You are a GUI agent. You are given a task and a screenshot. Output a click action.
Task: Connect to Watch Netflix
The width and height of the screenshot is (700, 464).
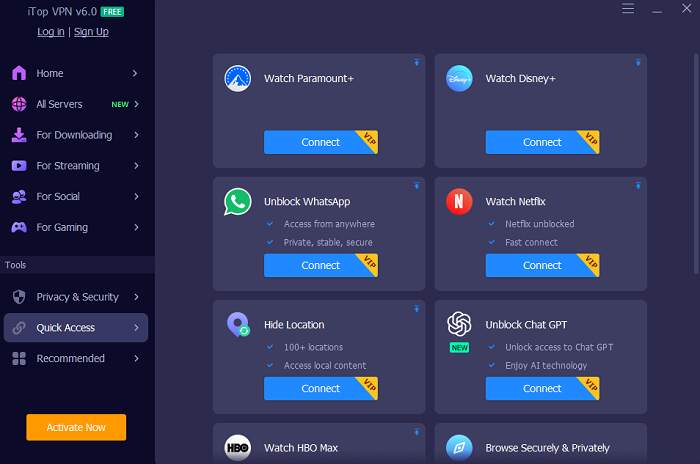pos(542,265)
